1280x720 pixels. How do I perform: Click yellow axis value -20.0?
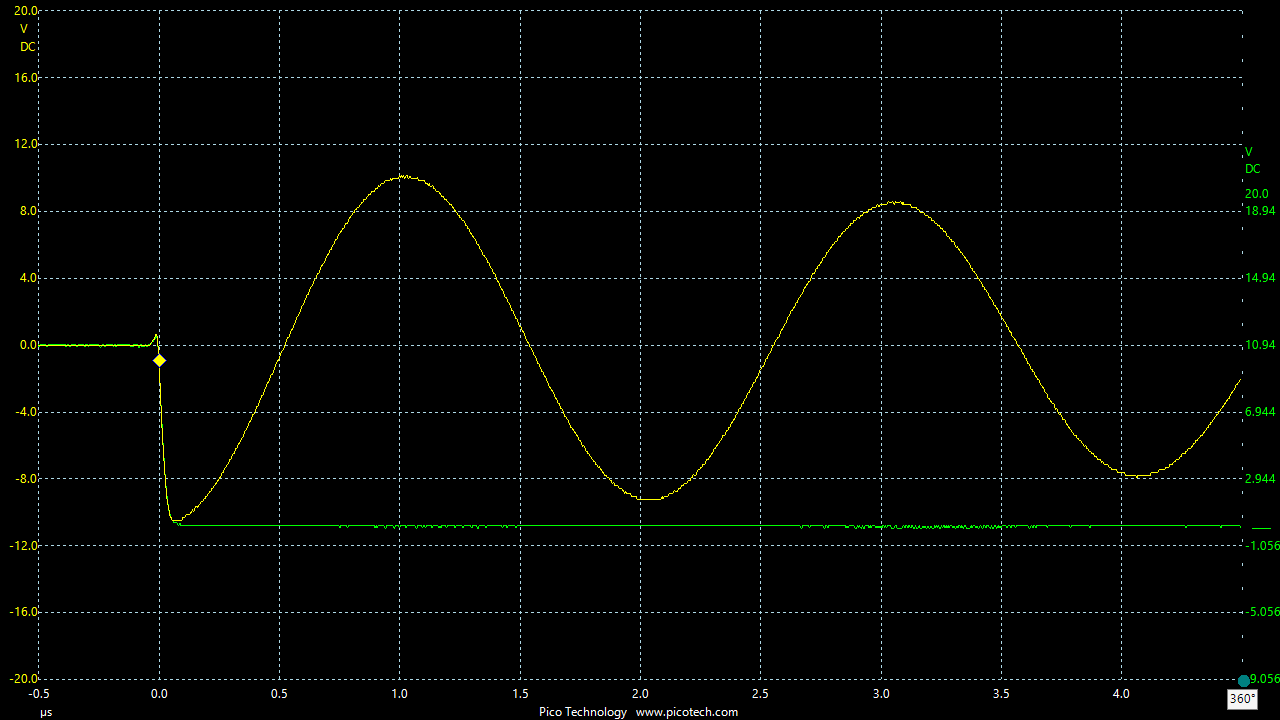[24, 679]
